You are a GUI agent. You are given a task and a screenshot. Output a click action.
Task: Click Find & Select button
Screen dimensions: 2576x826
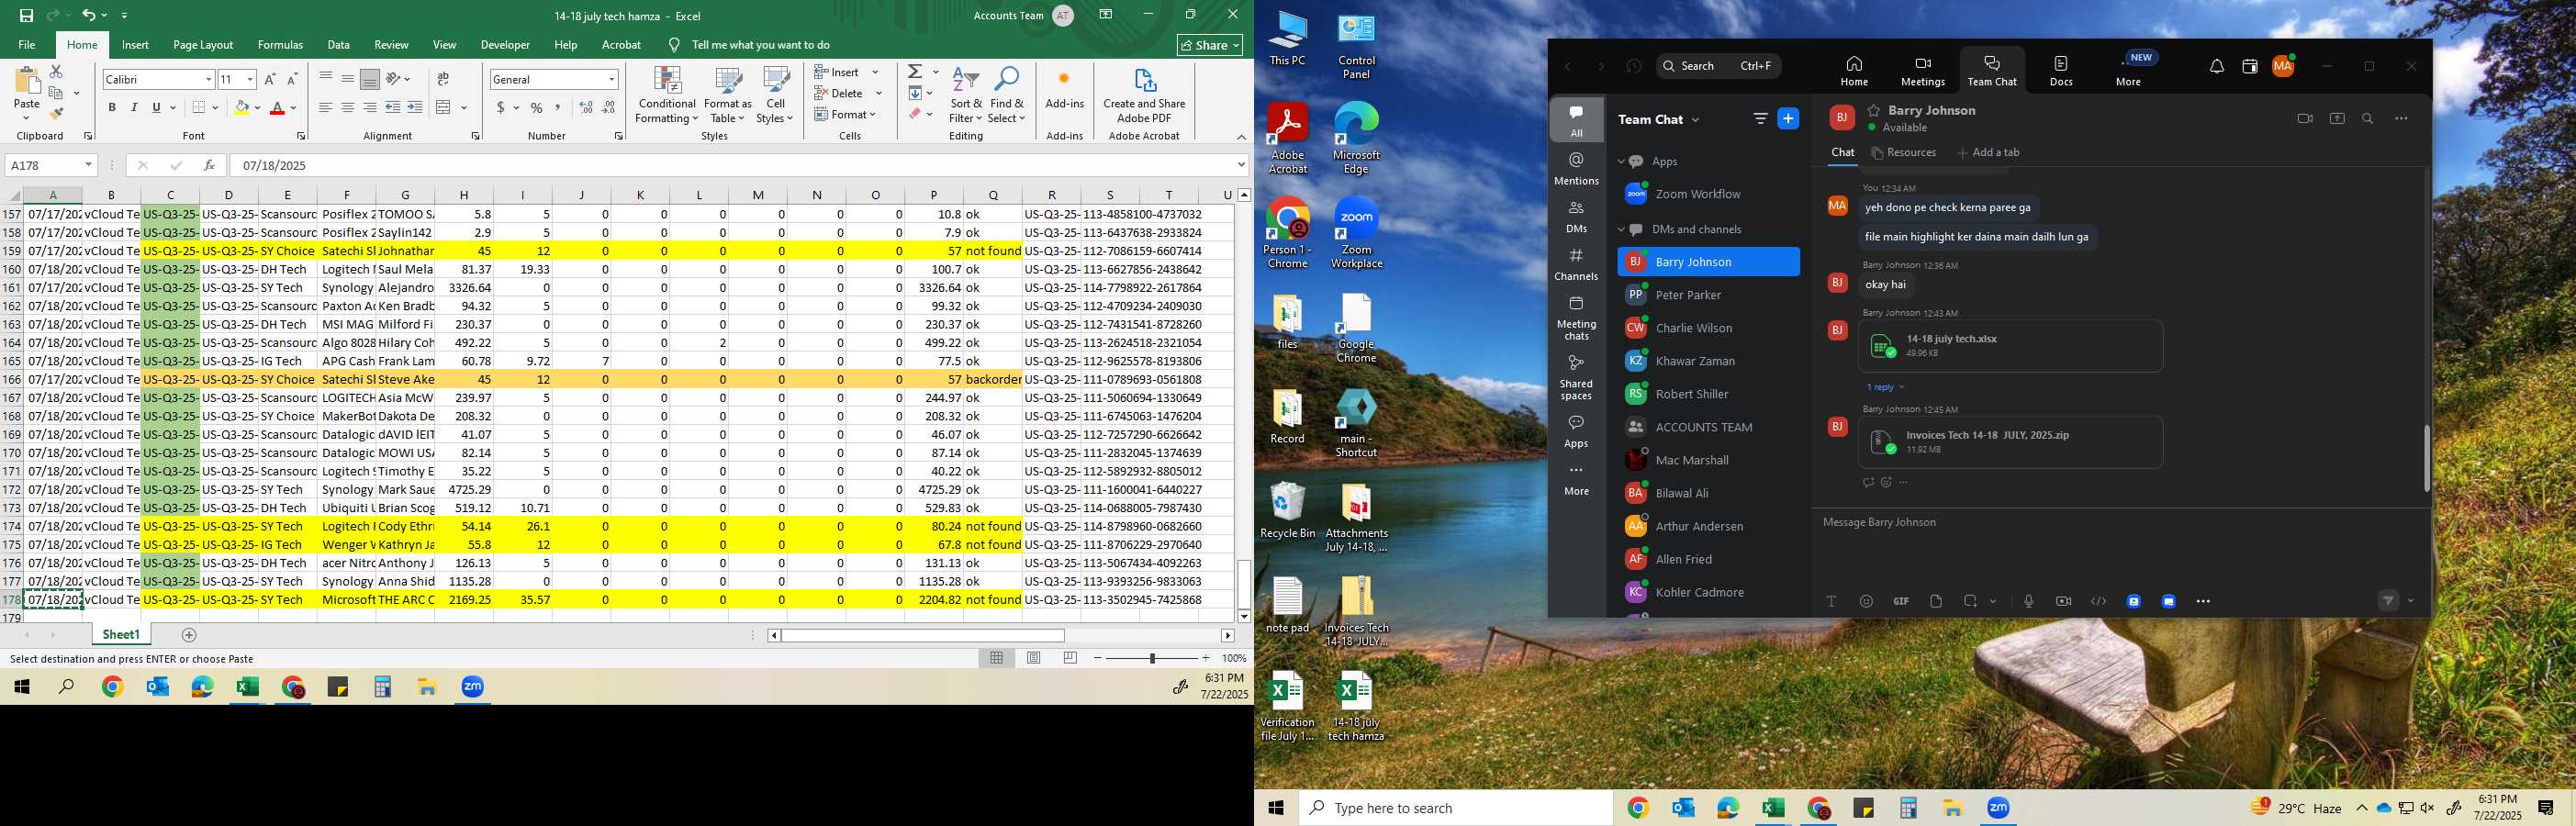[1007, 95]
